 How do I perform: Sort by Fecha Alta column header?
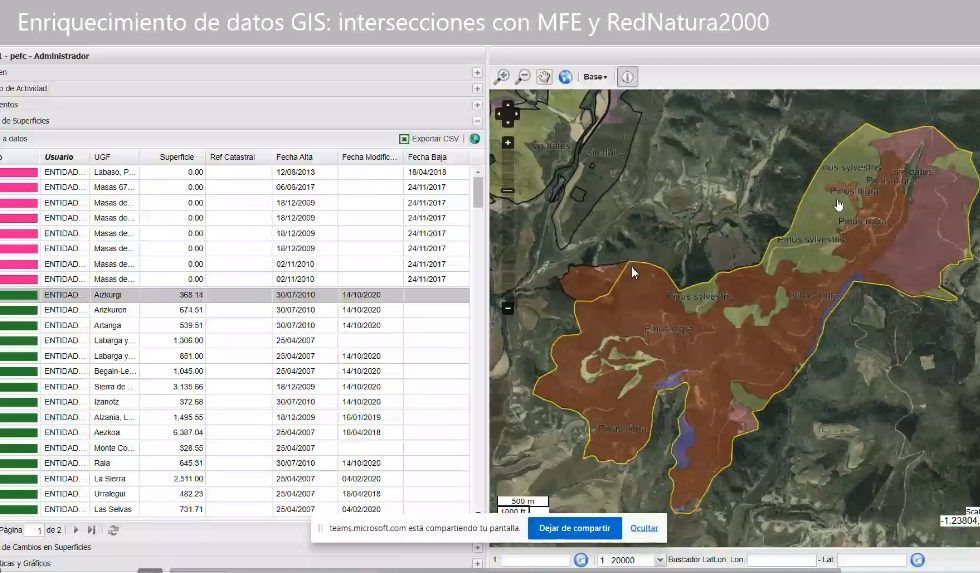pos(305,157)
